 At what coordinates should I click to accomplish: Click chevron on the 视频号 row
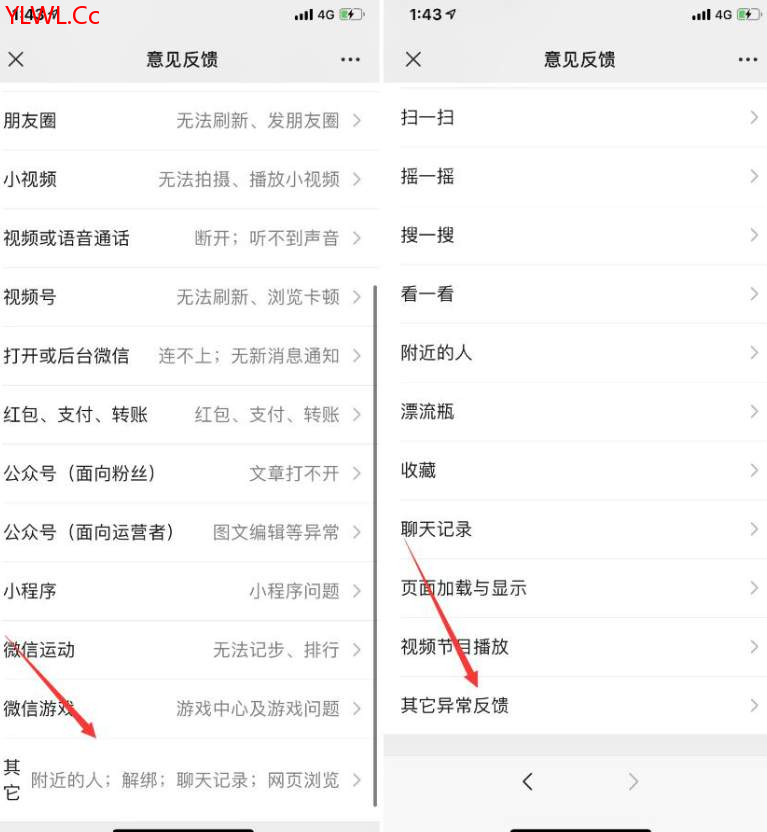357,297
